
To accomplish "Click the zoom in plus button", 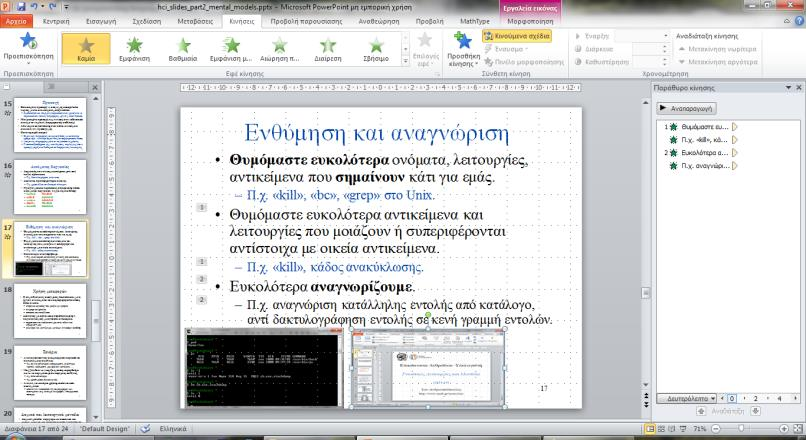I will [784, 428].
